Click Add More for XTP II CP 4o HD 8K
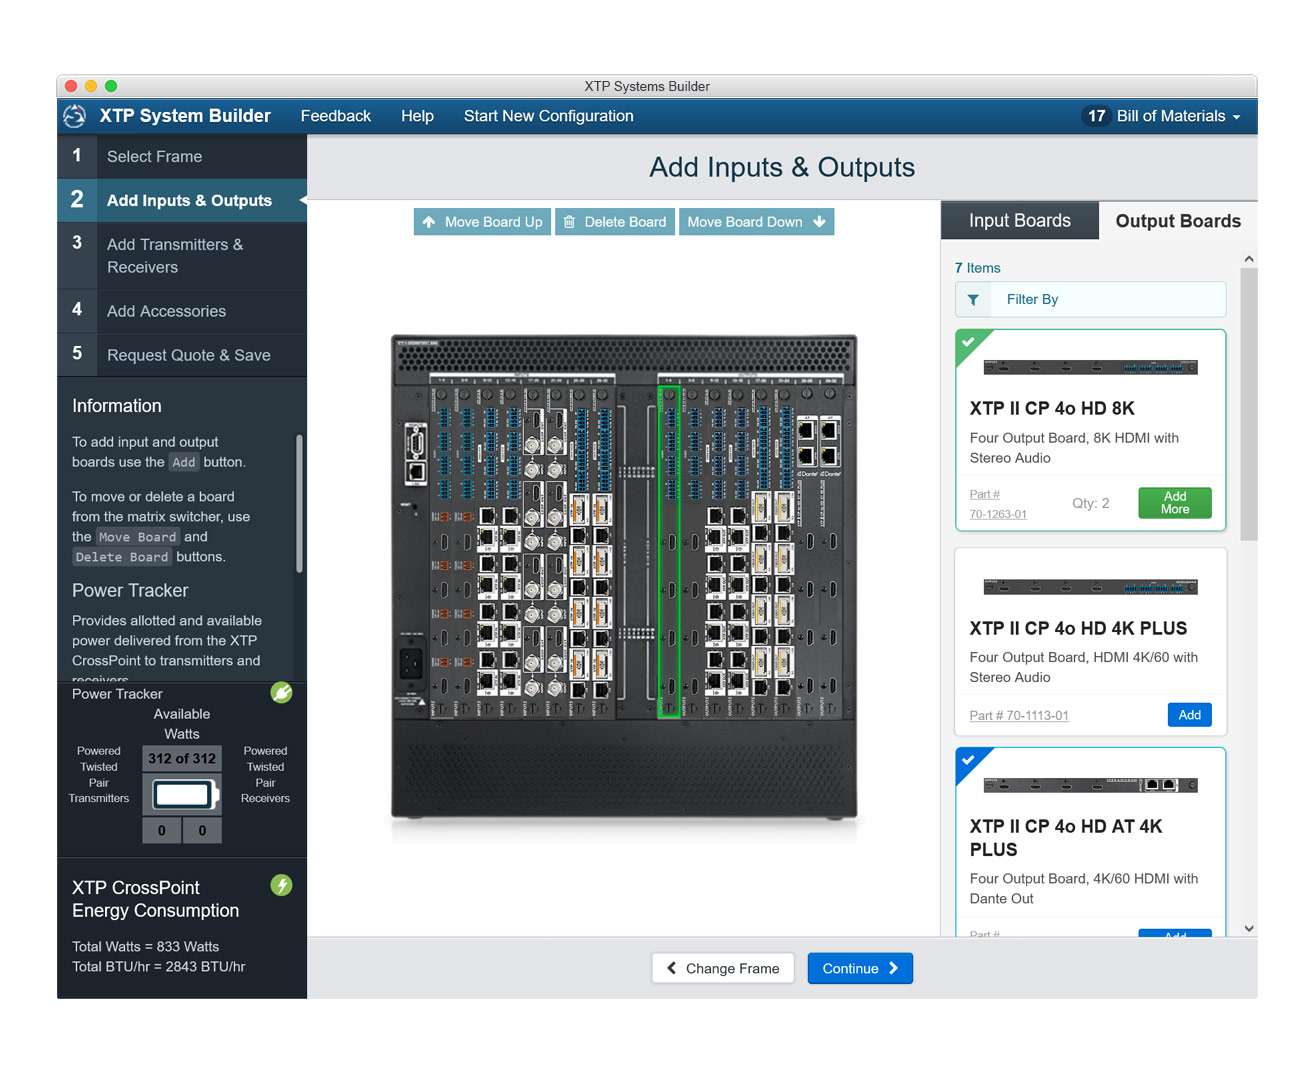1314x1076 pixels. [1175, 503]
